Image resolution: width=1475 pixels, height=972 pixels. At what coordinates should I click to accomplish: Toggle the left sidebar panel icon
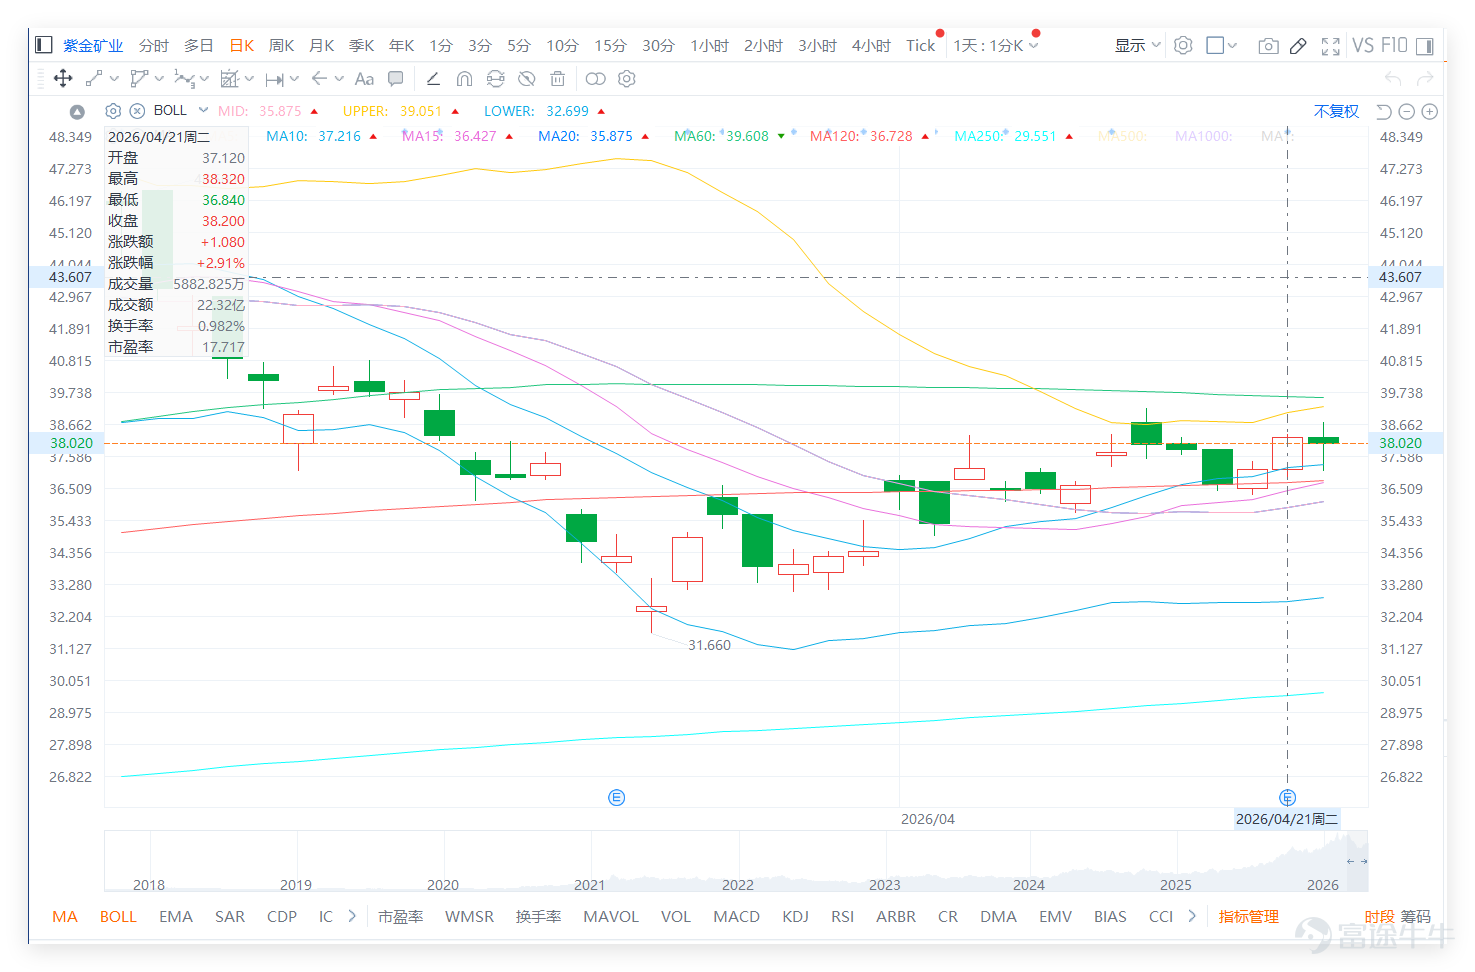click(43, 45)
